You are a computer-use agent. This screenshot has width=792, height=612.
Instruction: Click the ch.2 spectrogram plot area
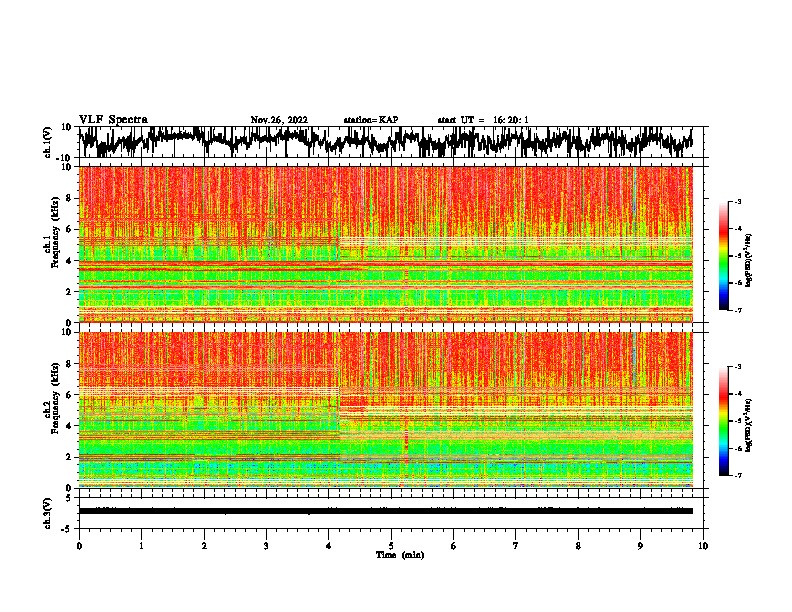tap(386, 410)
